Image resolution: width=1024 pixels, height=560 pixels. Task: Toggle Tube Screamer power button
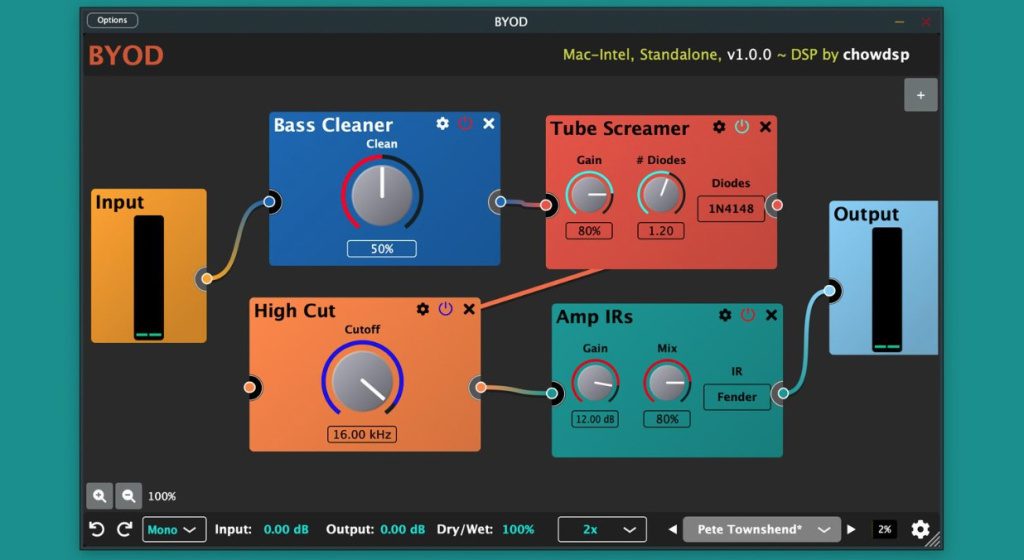point(742,127)
